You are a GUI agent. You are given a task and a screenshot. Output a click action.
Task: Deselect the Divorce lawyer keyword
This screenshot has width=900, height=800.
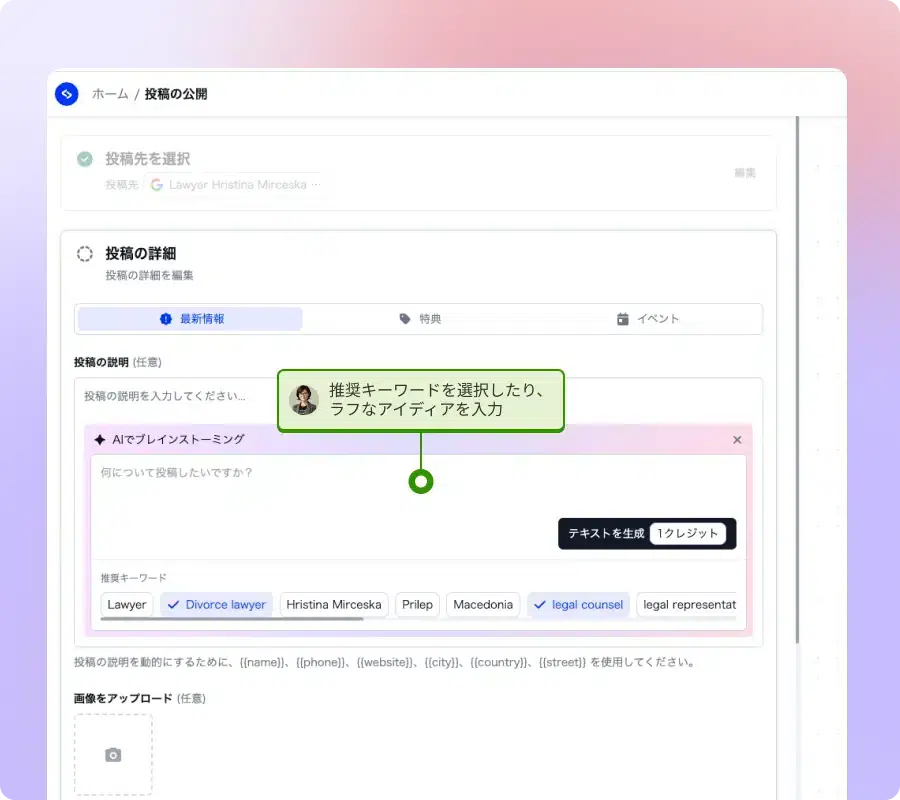(x=216, y=605)
